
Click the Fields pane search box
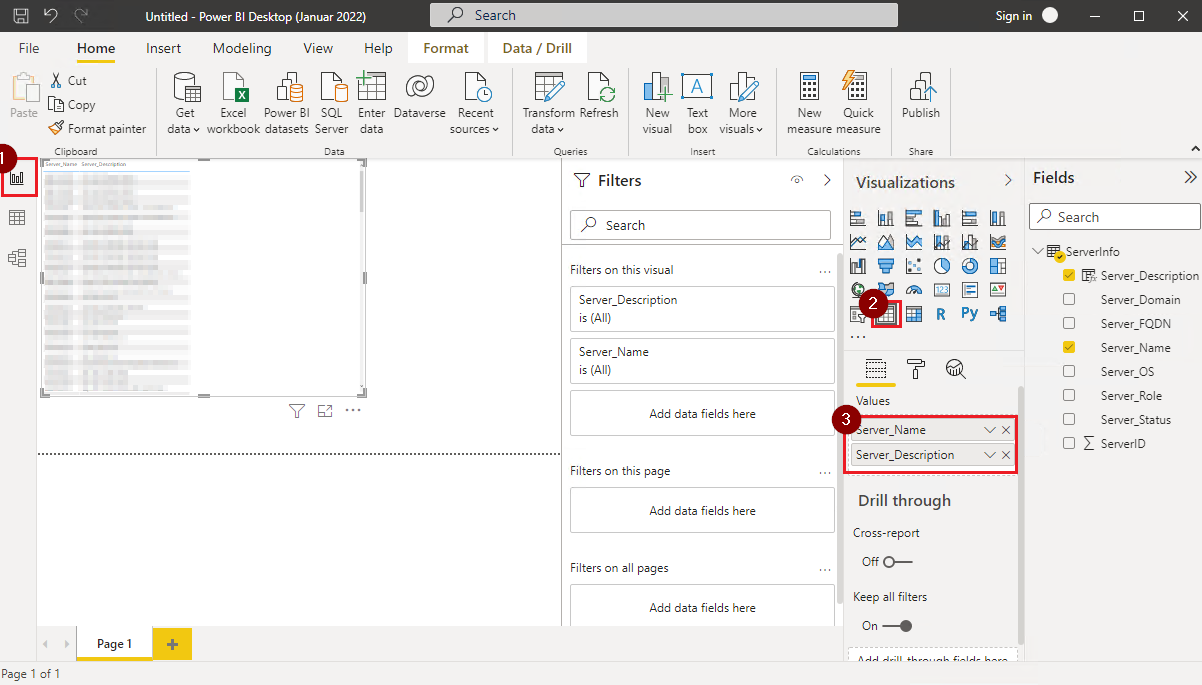1115,217
